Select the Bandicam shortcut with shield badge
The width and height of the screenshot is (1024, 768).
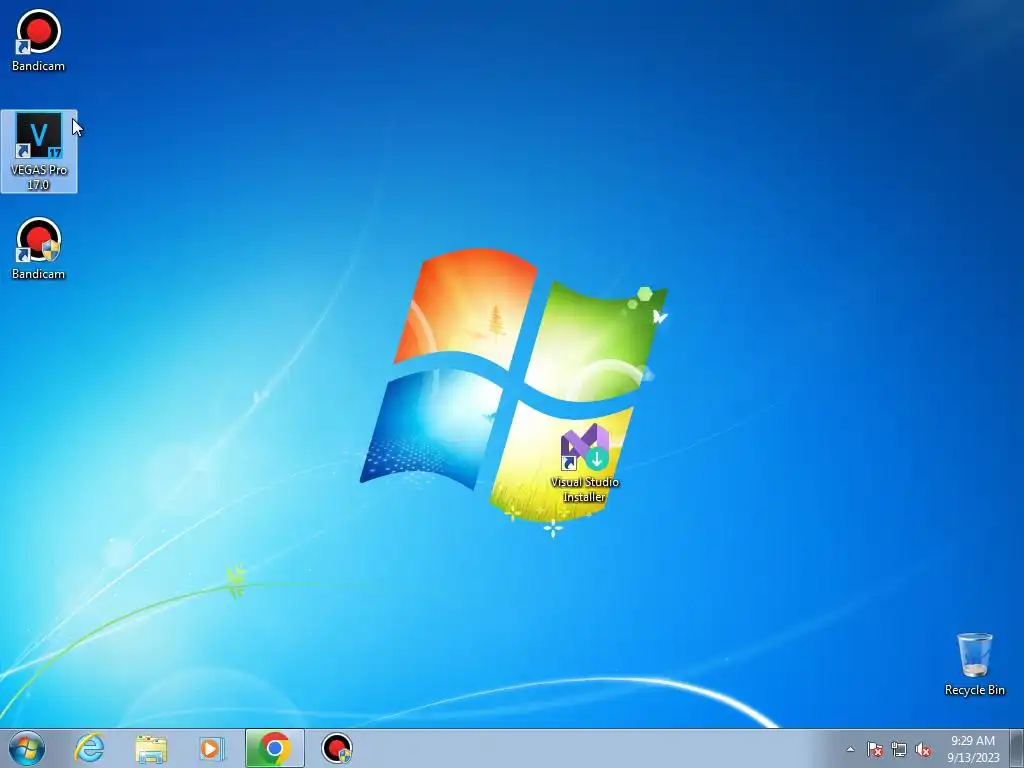click(38, 249)
